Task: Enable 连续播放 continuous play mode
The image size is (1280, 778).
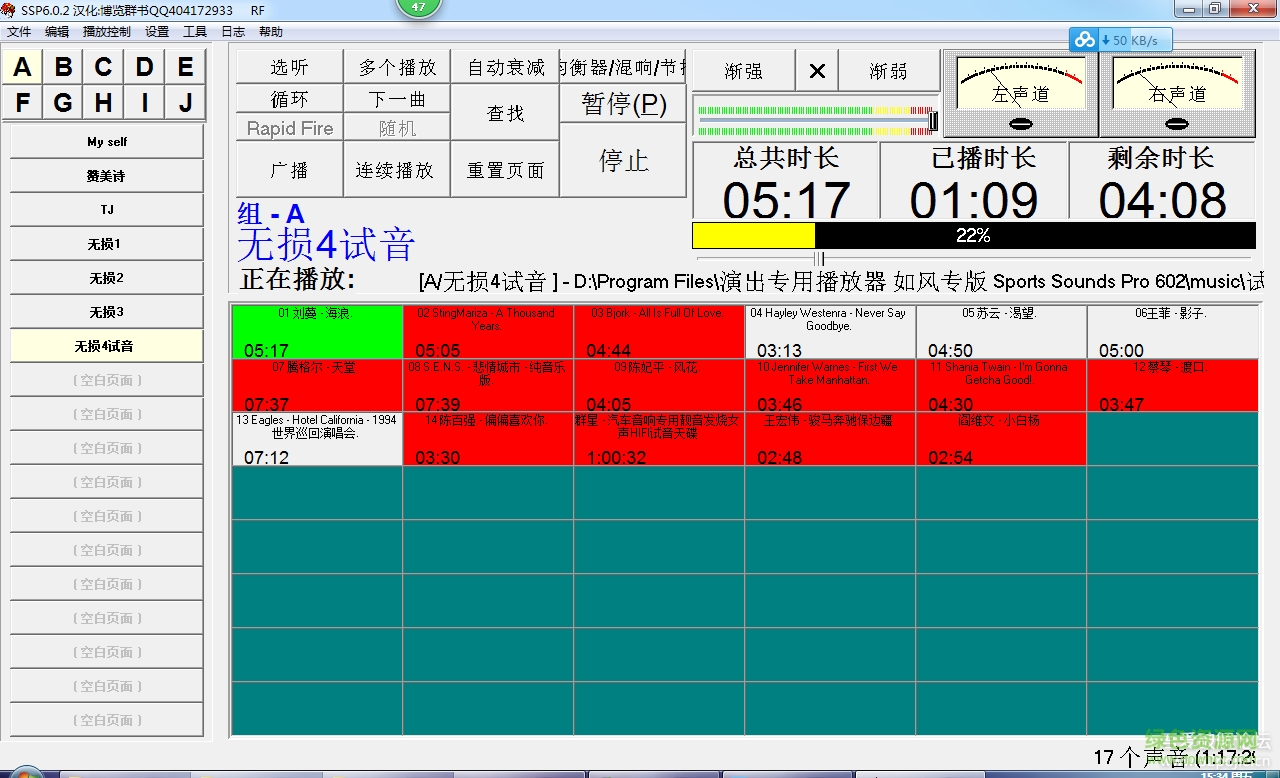Action: point(396,170)
